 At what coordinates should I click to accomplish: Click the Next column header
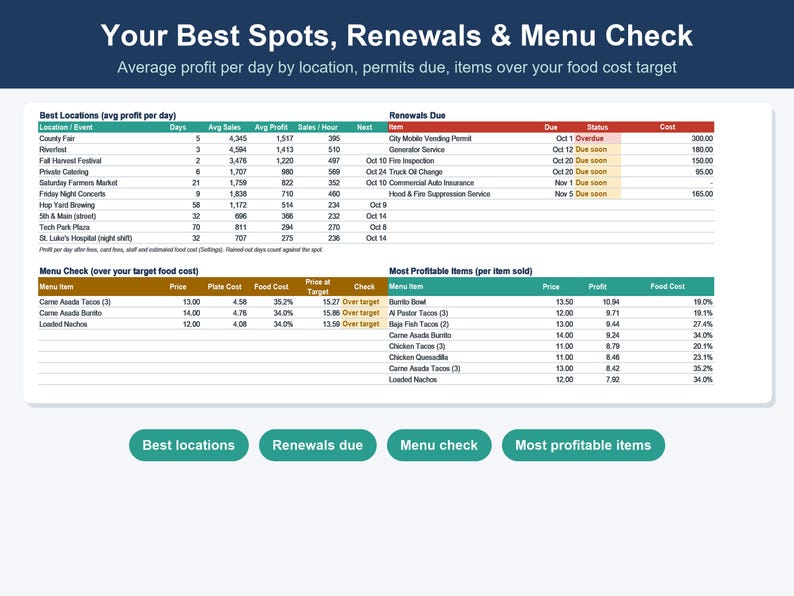pos(364,127)
